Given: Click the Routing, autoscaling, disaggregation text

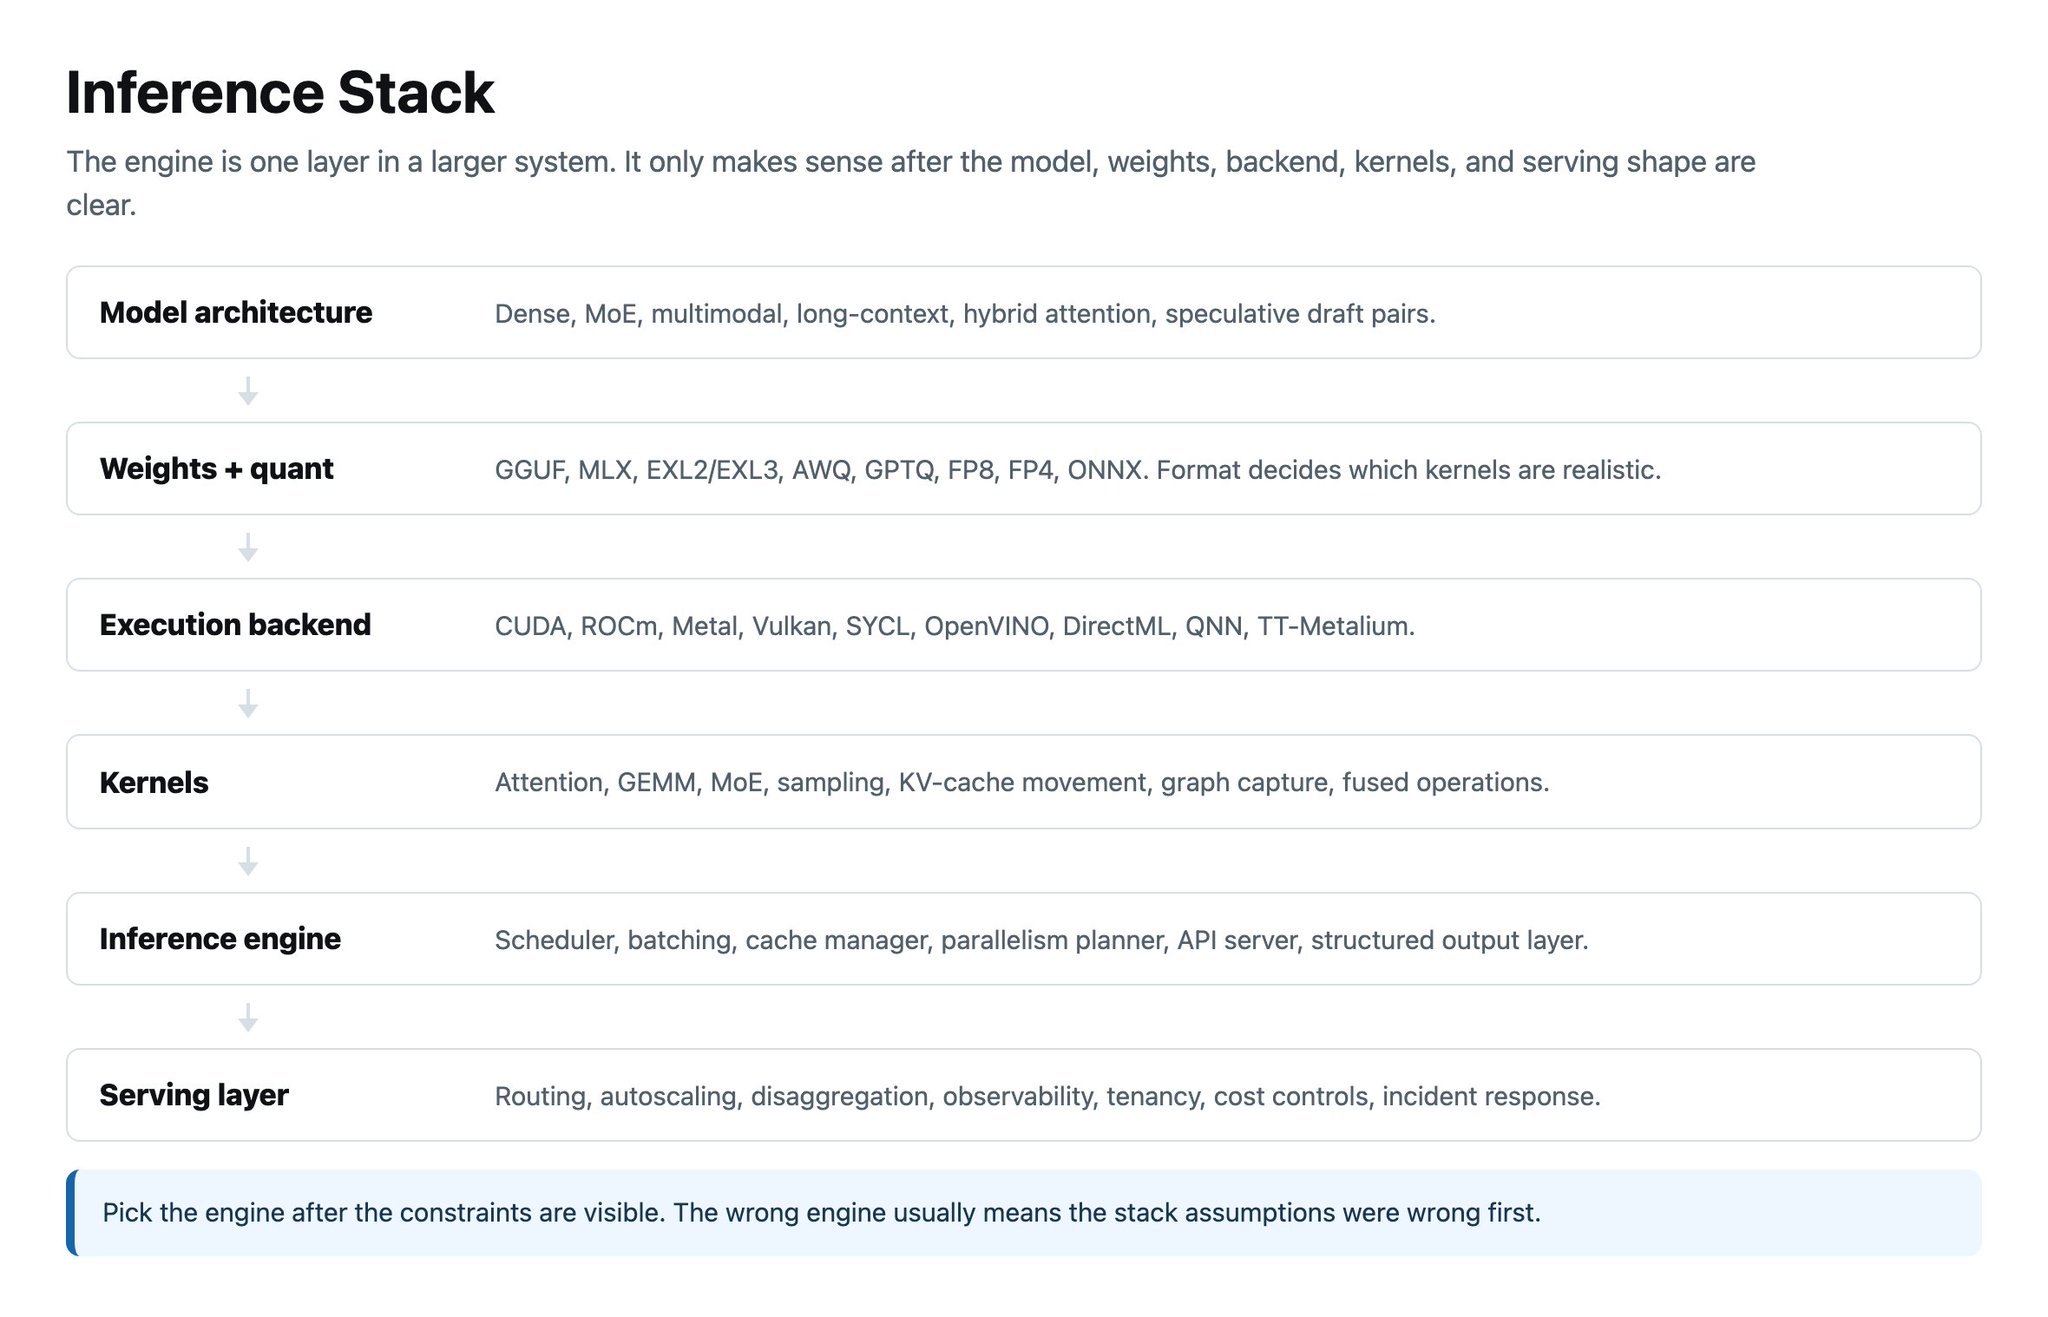Looking at the screenshot, I should (x=1048, y=1096).
